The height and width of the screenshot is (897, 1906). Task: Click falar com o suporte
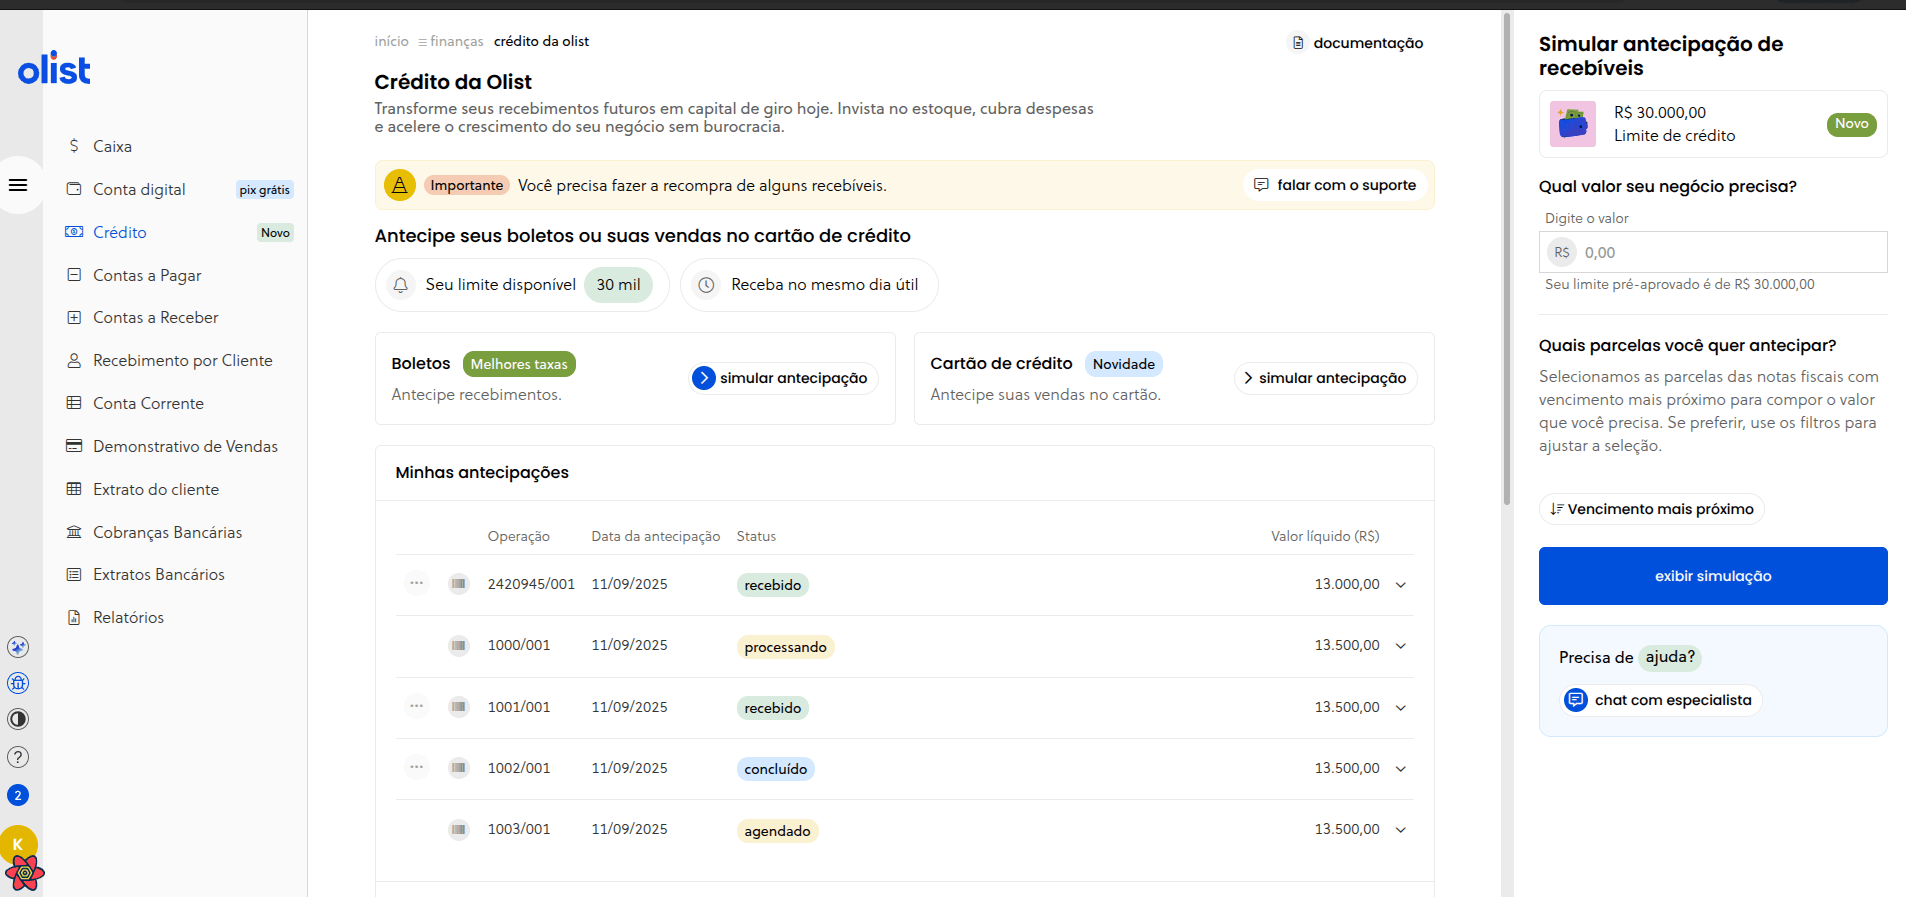pos(1335,185)
